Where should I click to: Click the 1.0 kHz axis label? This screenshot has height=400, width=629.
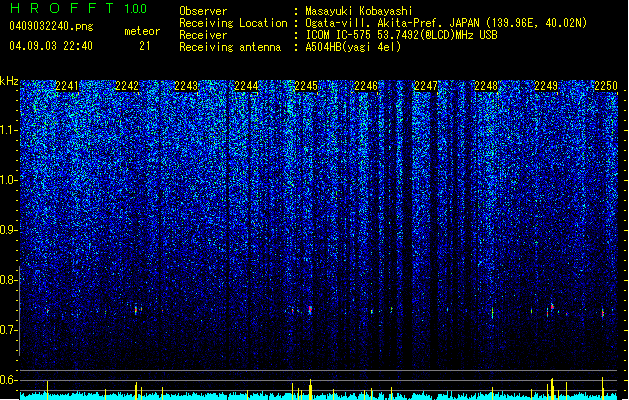(x=9, y=180)
